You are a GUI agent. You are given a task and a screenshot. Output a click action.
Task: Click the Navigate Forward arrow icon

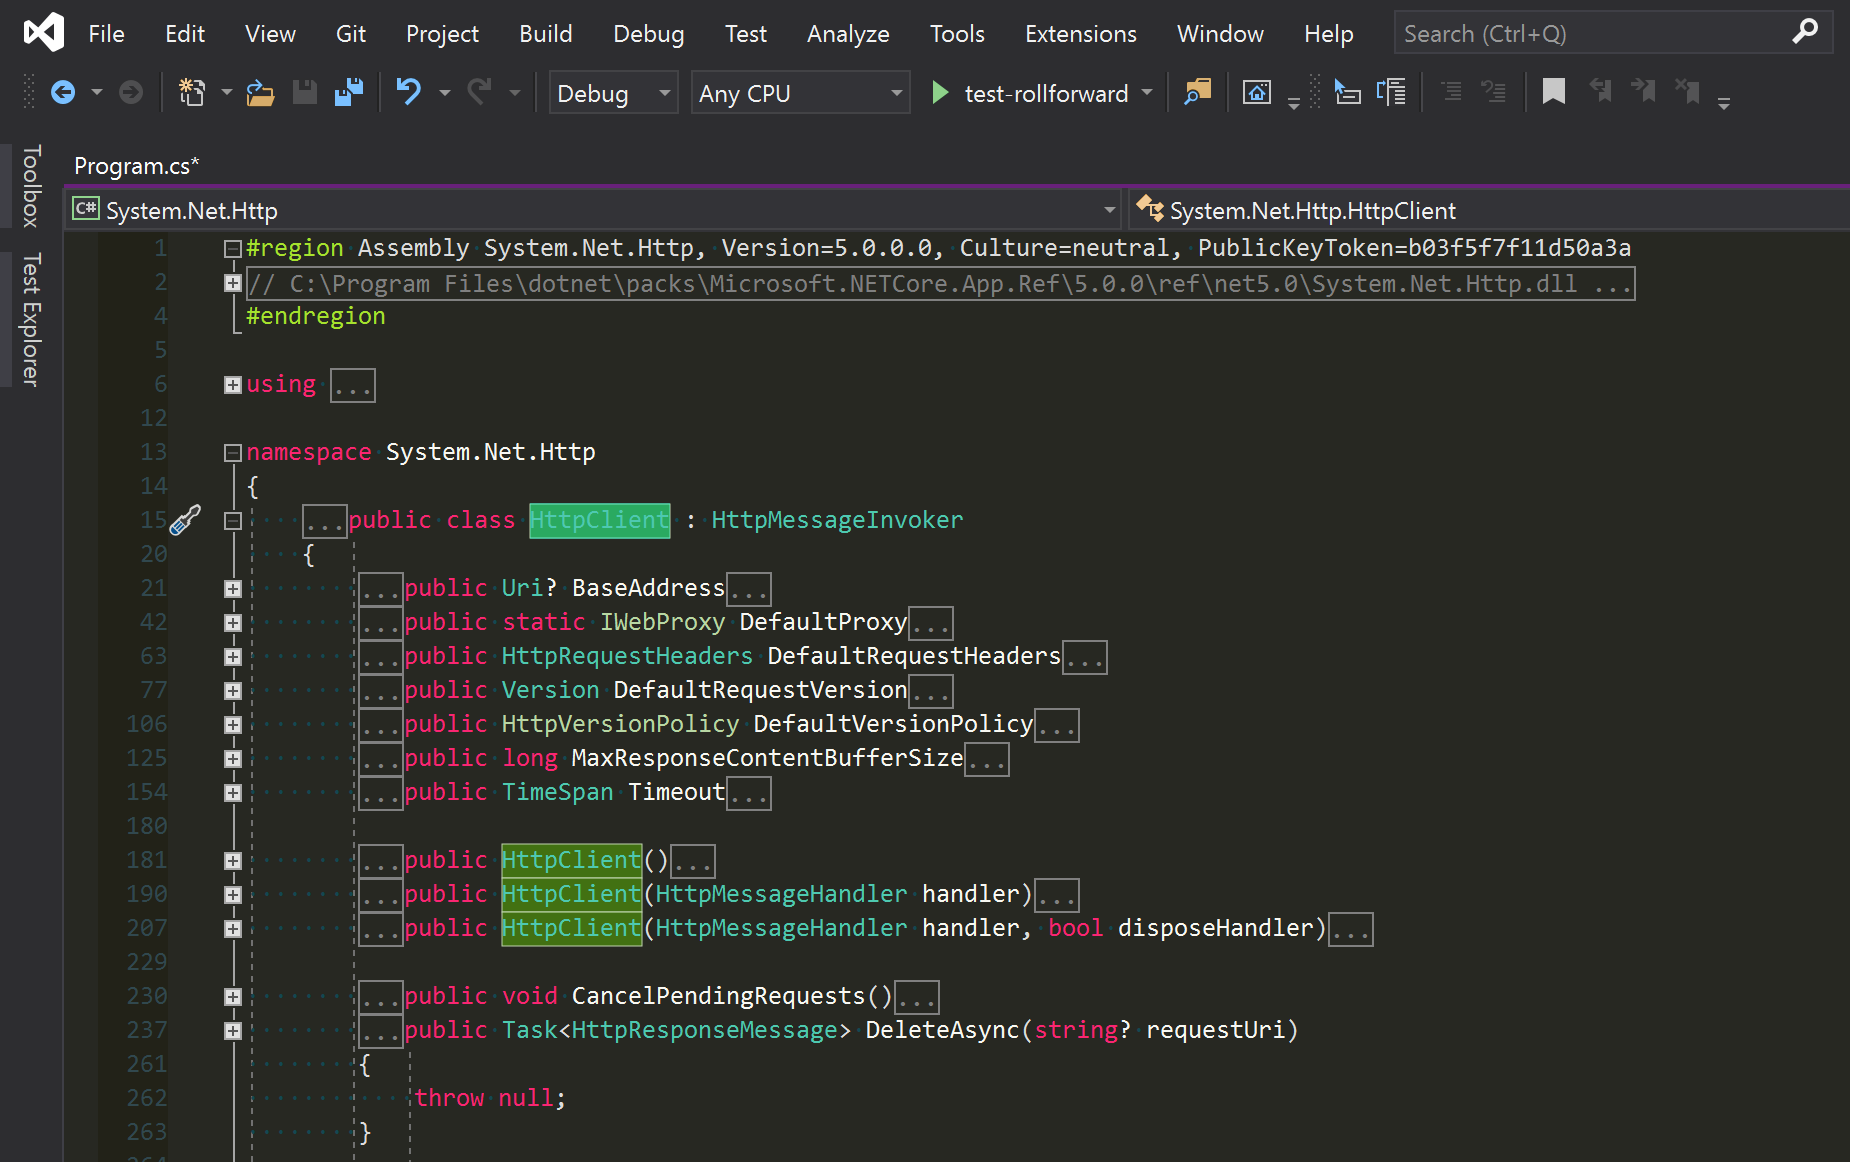point(130,91)
